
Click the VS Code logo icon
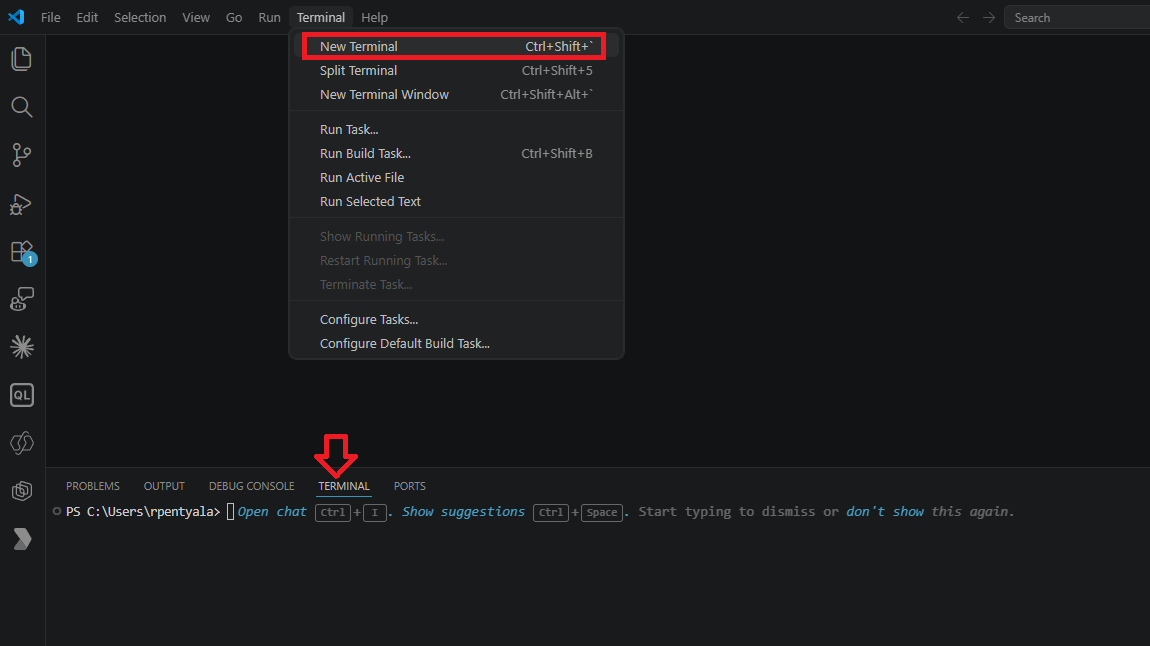tap(16, 17)
